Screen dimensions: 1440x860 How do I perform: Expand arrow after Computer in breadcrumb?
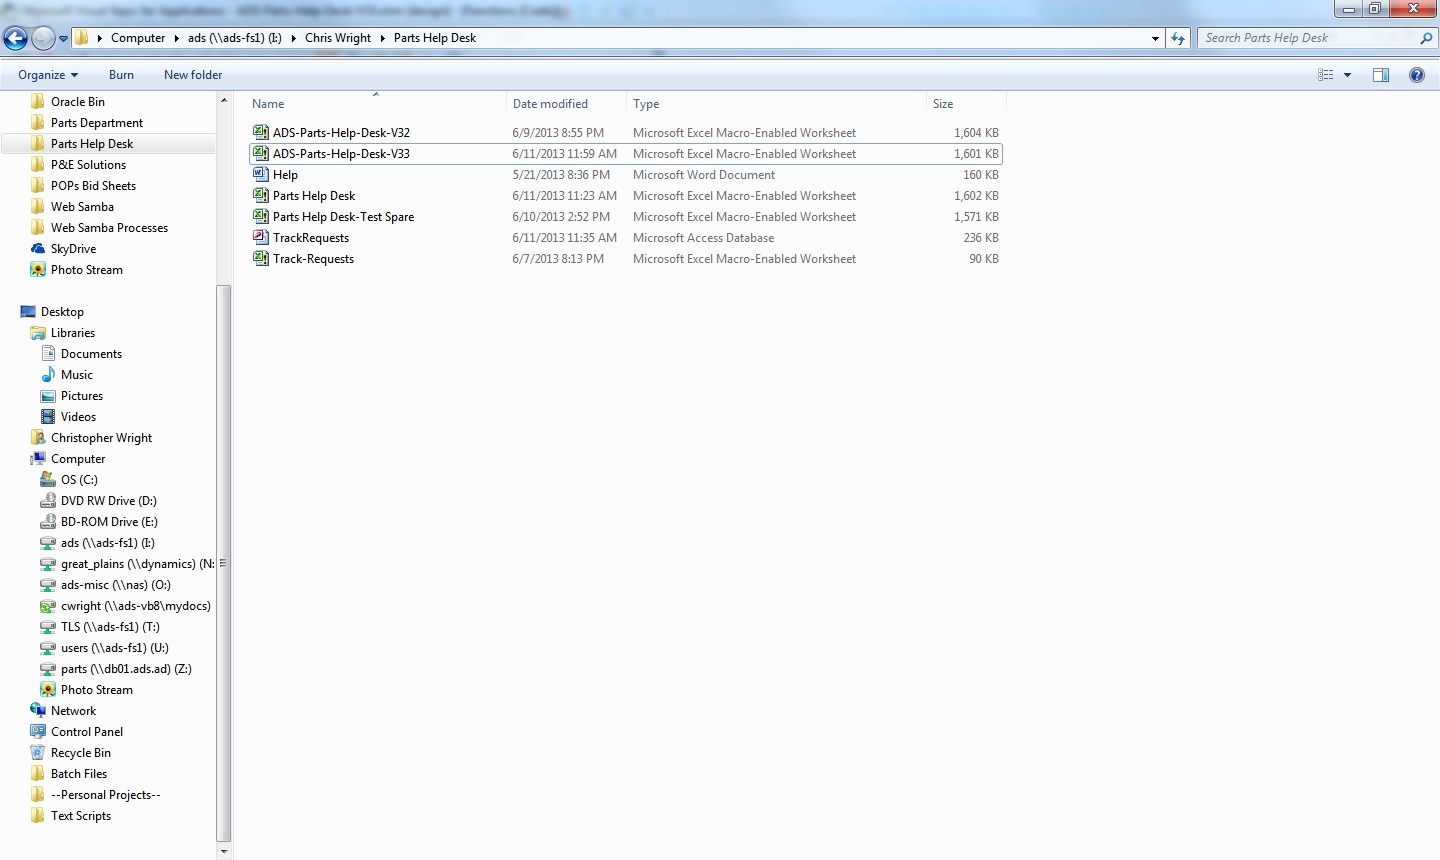[177, 38]
